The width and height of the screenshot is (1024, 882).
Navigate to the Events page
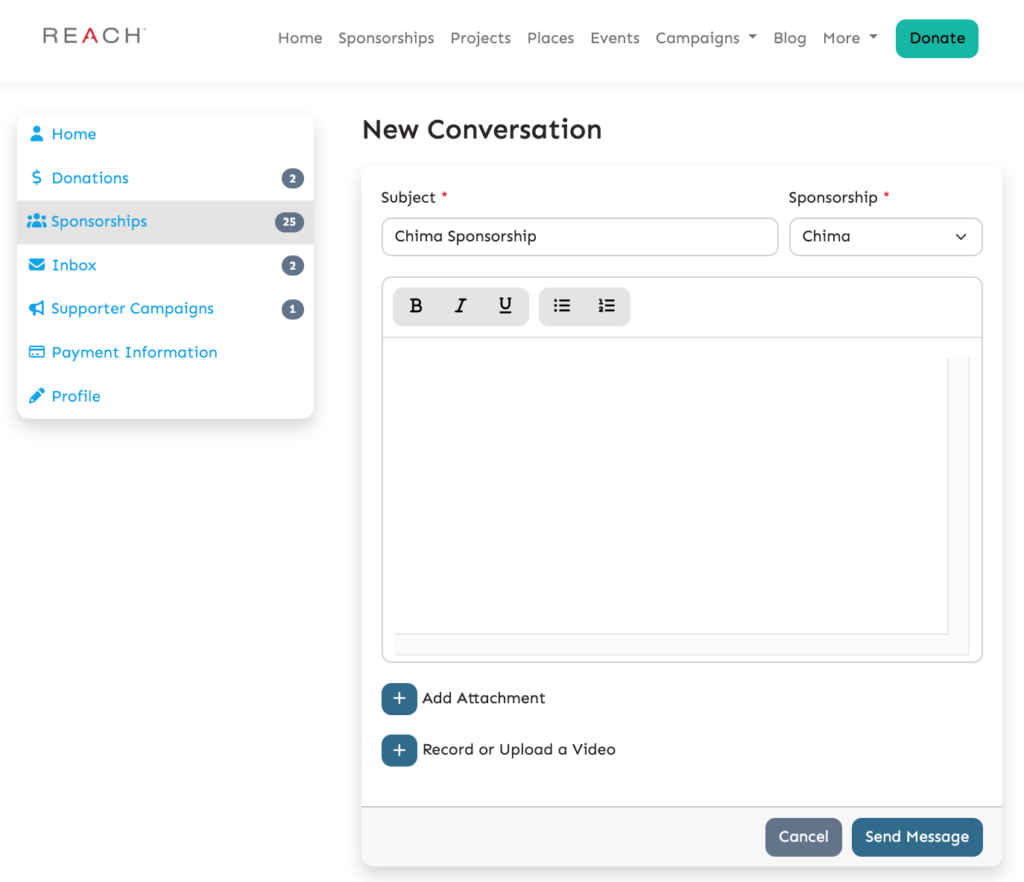pos(614,38)
